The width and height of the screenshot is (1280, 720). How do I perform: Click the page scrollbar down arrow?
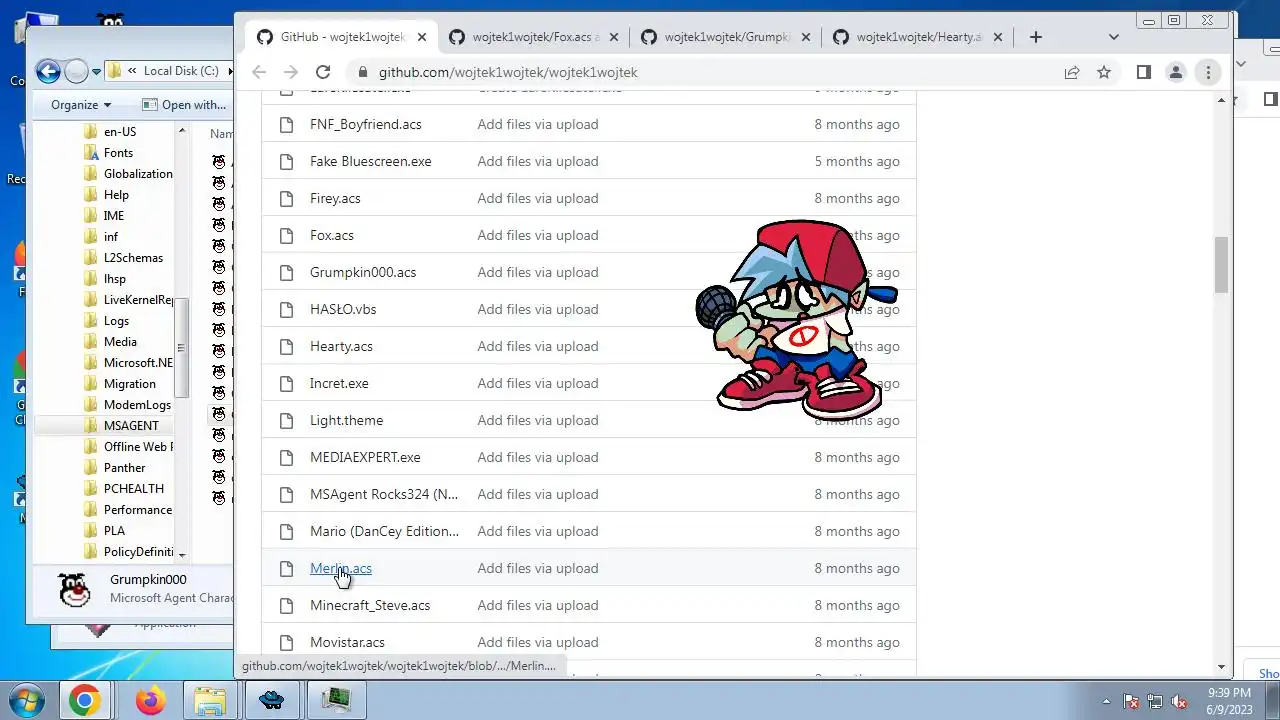(x=1221, y=667)
